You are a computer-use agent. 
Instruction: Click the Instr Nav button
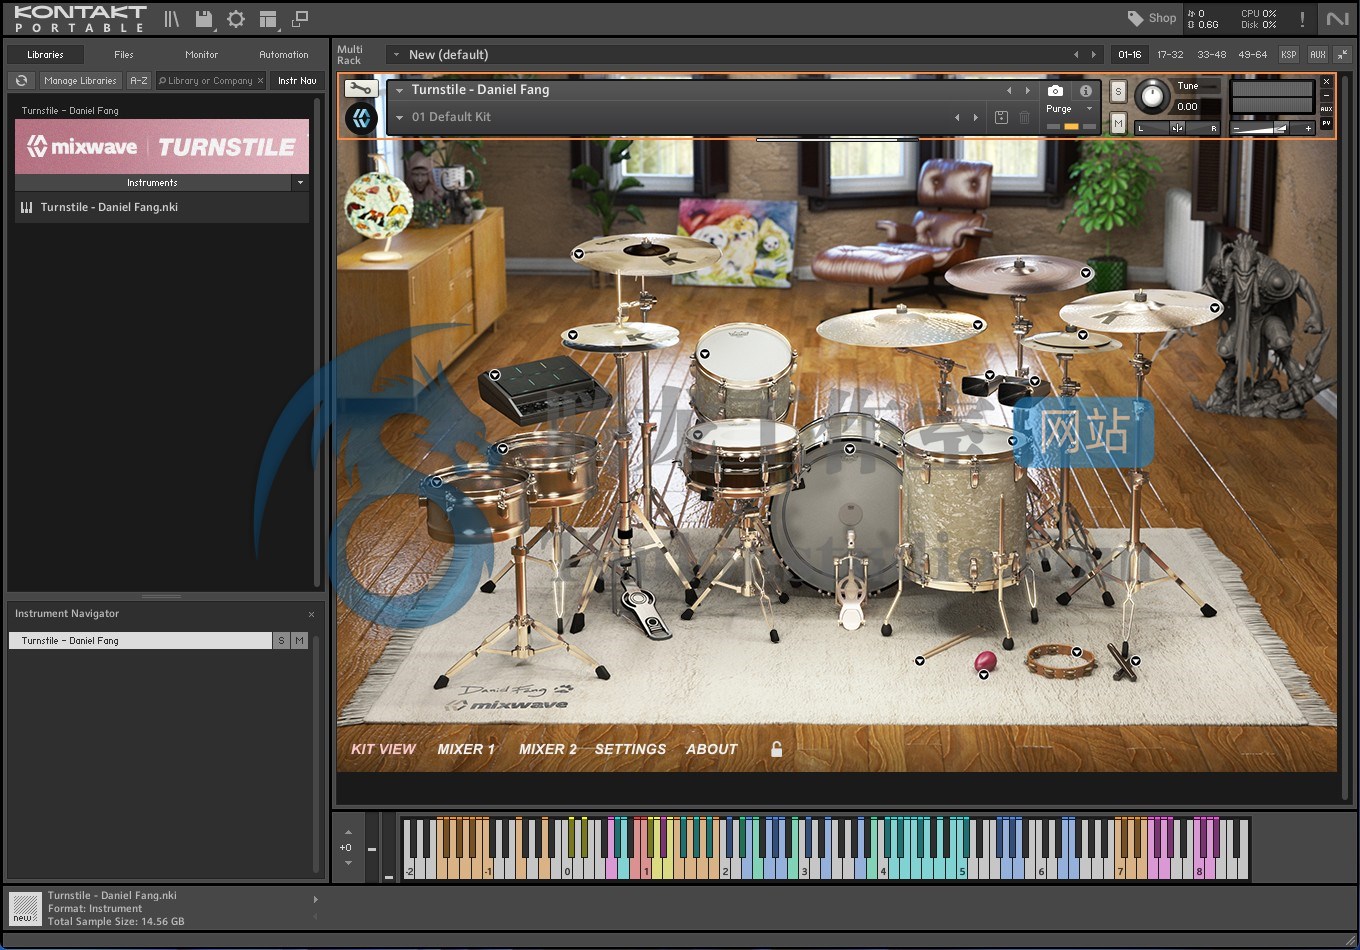(297, 81)
